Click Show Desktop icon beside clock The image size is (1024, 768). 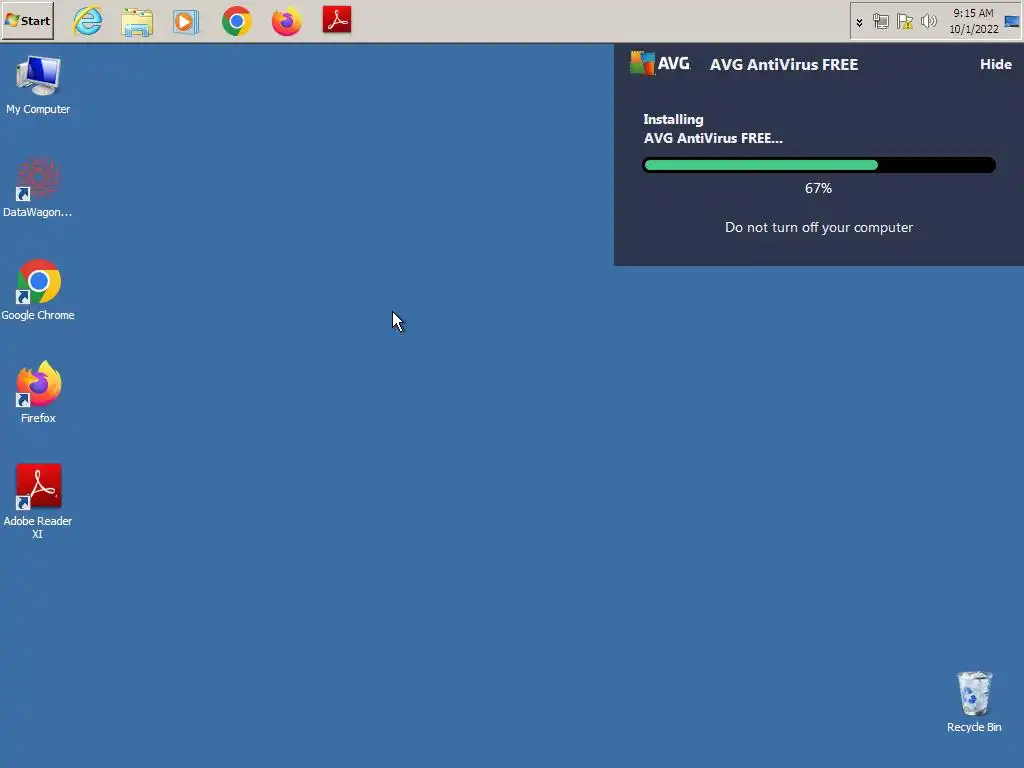tap(1012, 22)
